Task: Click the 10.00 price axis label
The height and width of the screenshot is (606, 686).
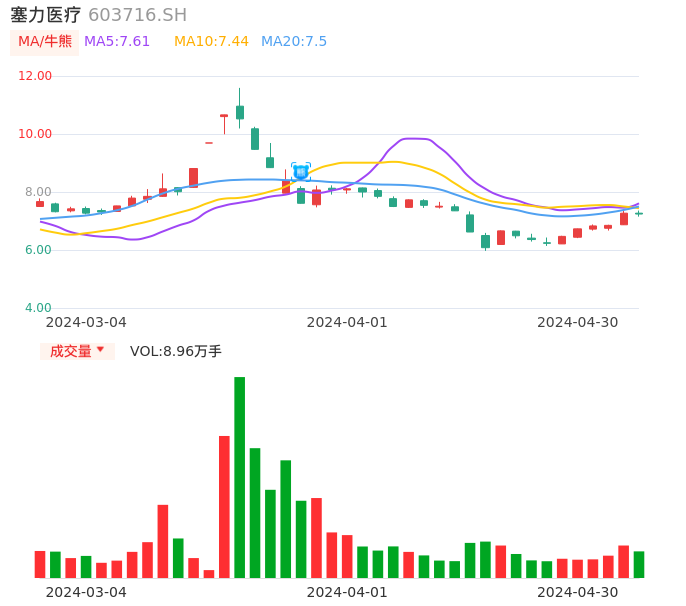Action: (x=35, y=134)
